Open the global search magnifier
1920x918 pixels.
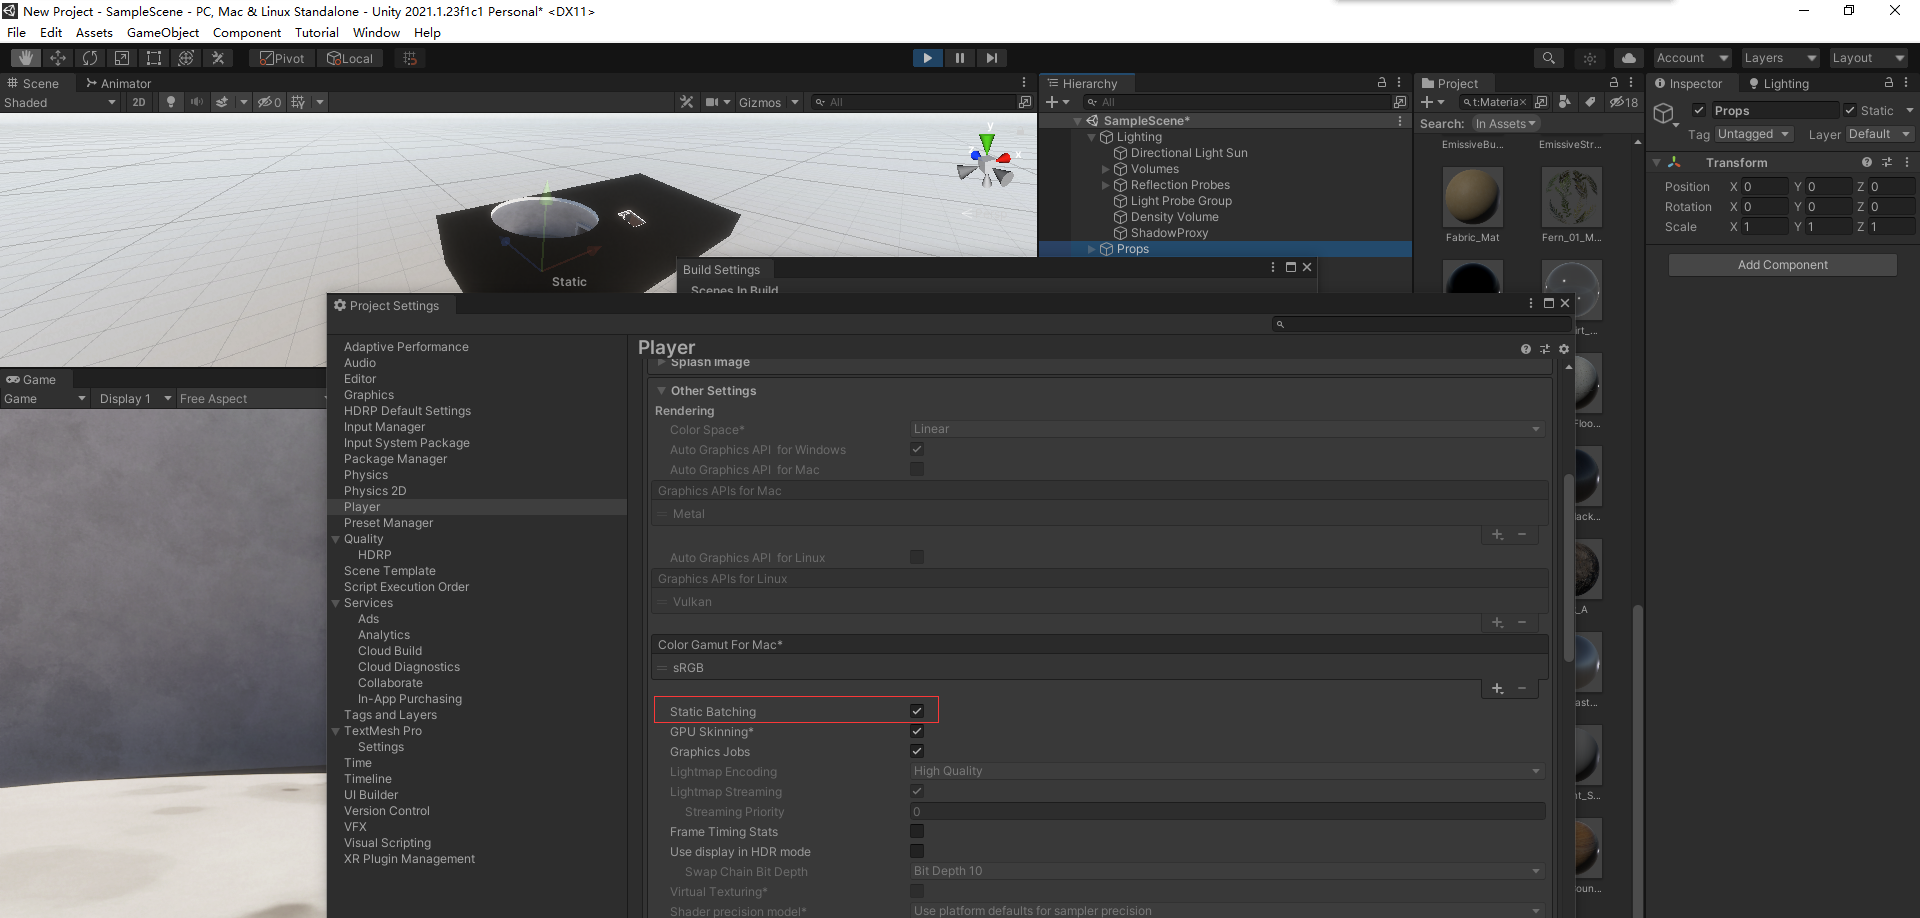tap(1549, 58)
